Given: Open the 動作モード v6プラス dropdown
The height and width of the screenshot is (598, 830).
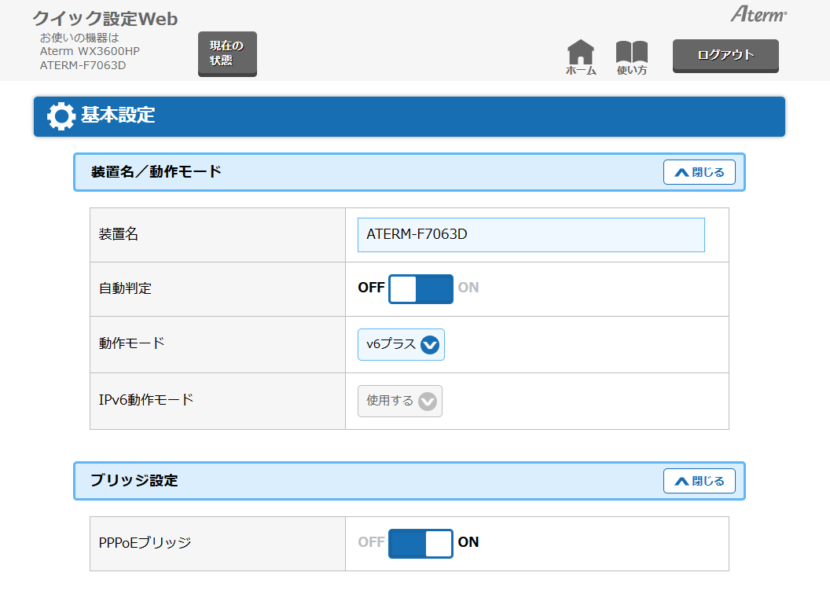Looking at the screenshot, I should point(401,345).
